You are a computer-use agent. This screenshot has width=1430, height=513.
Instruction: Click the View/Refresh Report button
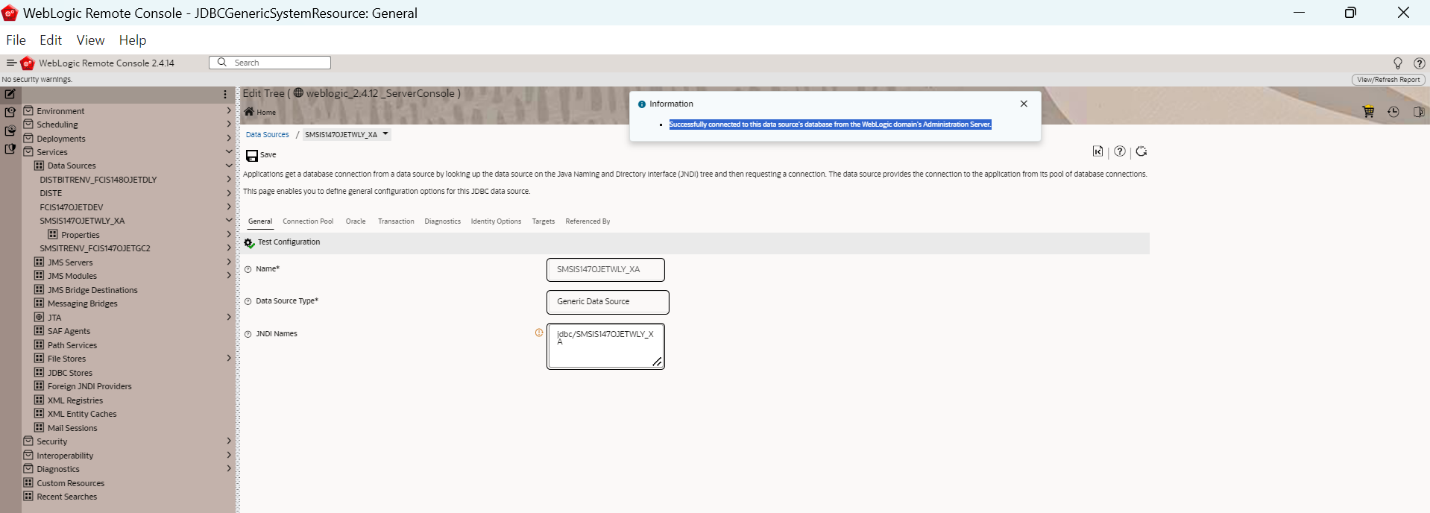(1389, 79)
